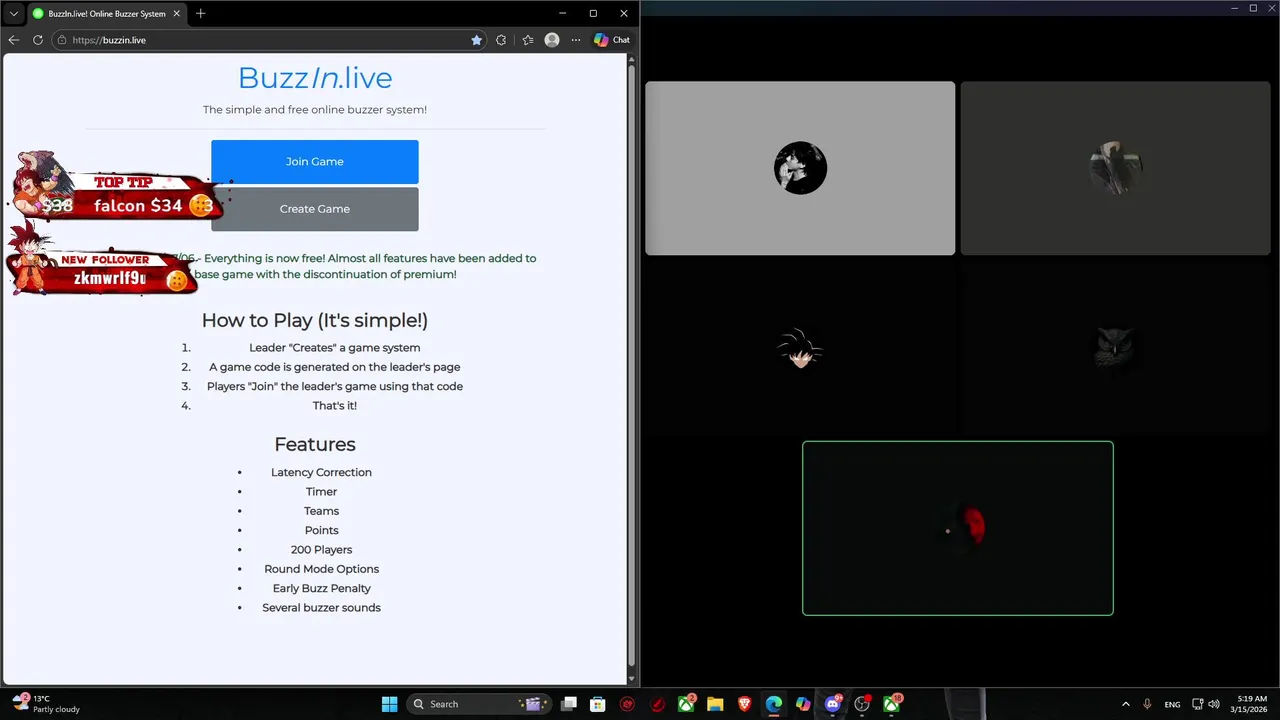Open the browser Extensions icon

(x=501, y=40)
